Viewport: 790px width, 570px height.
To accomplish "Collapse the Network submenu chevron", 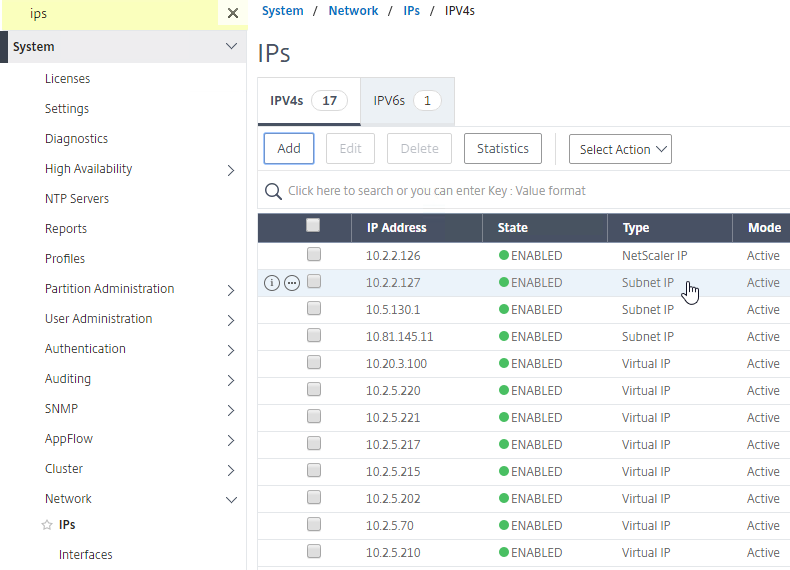I will [x=231, y=500].
